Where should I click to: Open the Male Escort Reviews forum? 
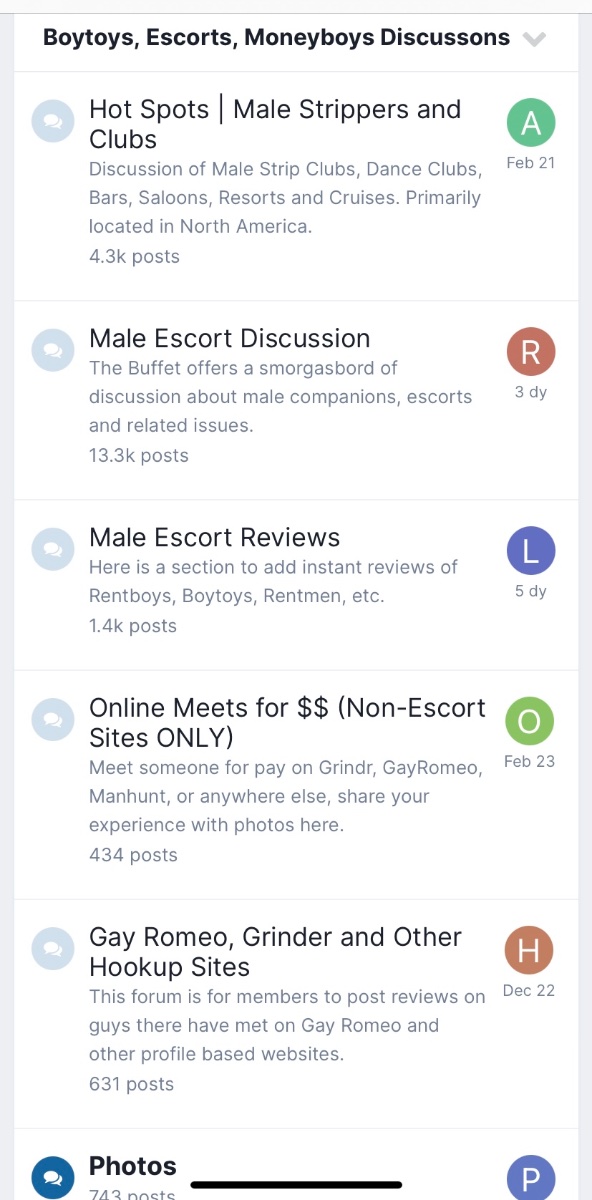[215, 537]
